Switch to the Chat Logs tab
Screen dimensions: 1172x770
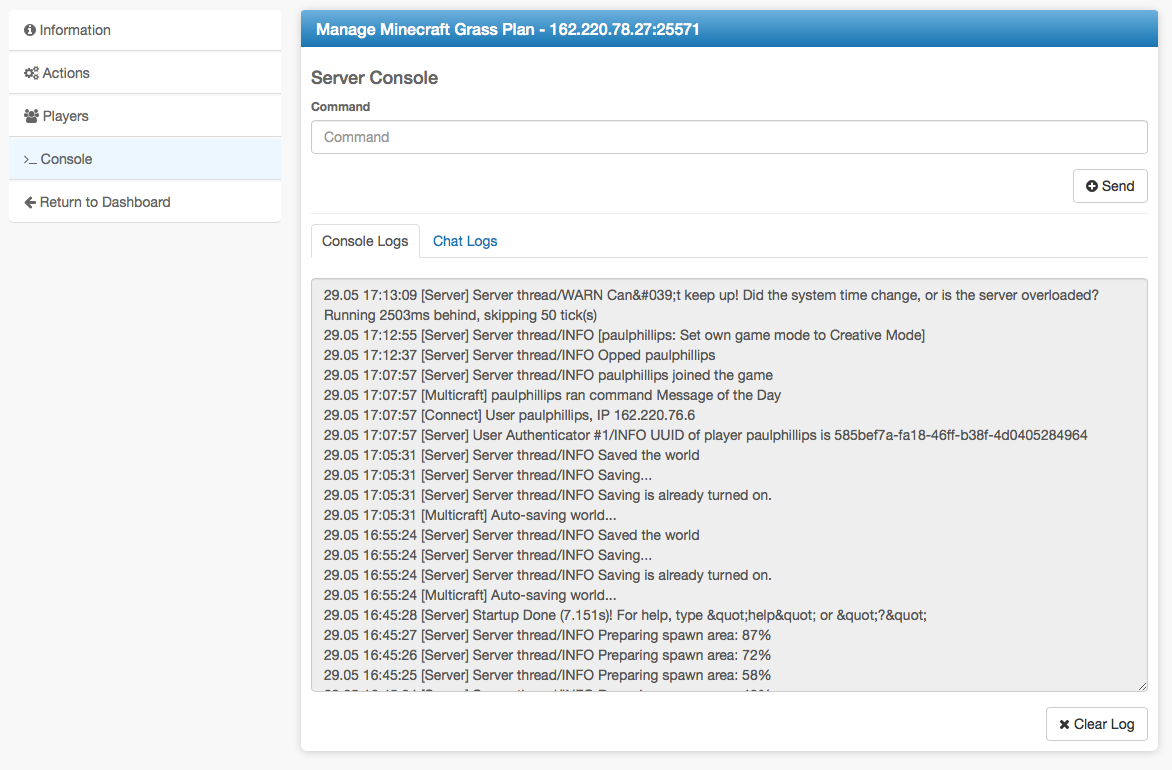click(x=465, y=241)
